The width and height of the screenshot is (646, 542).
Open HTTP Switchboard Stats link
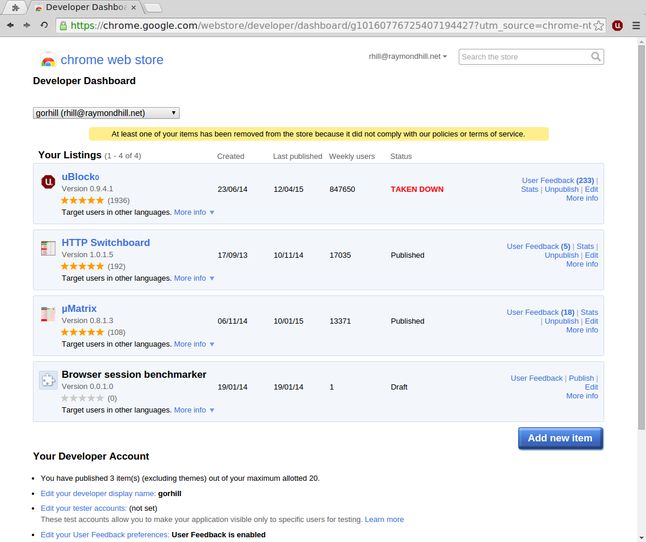point(585,246)
